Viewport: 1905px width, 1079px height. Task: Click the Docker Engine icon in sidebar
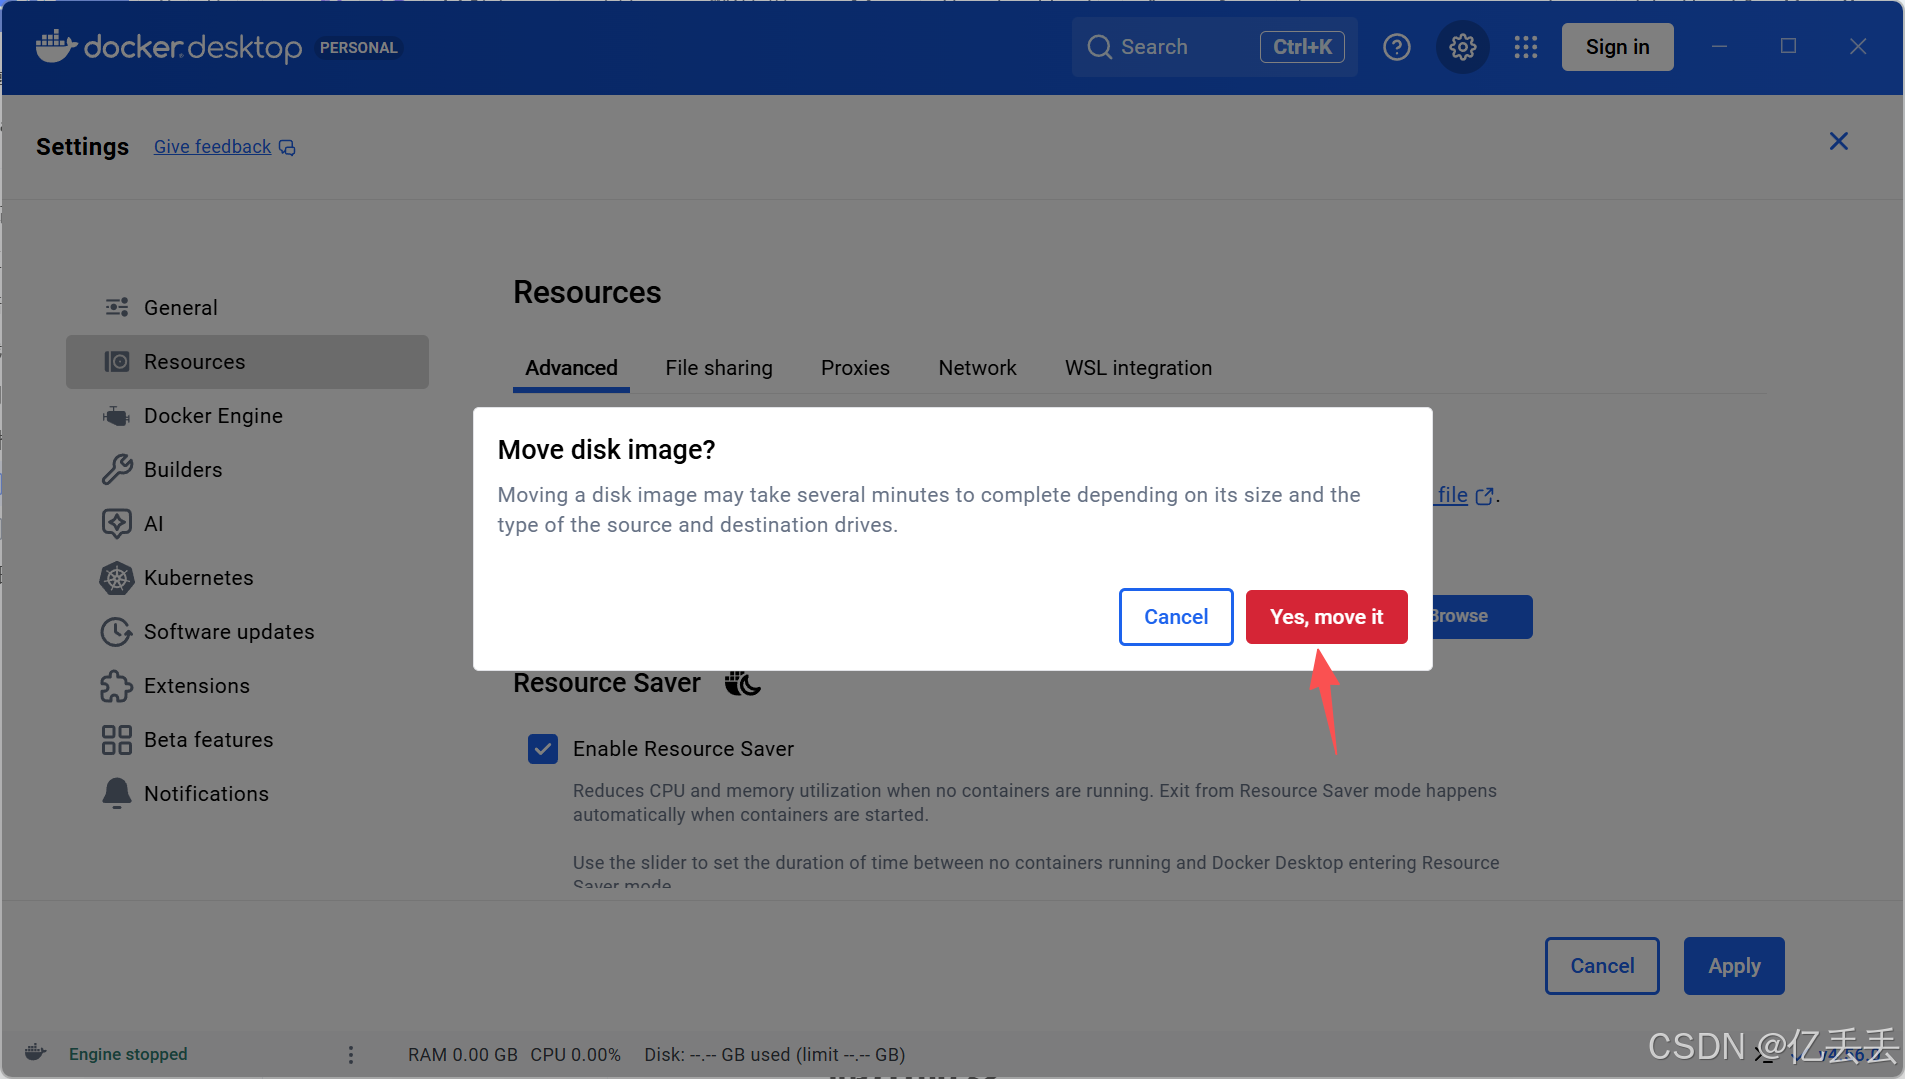(x=117, y=415)
